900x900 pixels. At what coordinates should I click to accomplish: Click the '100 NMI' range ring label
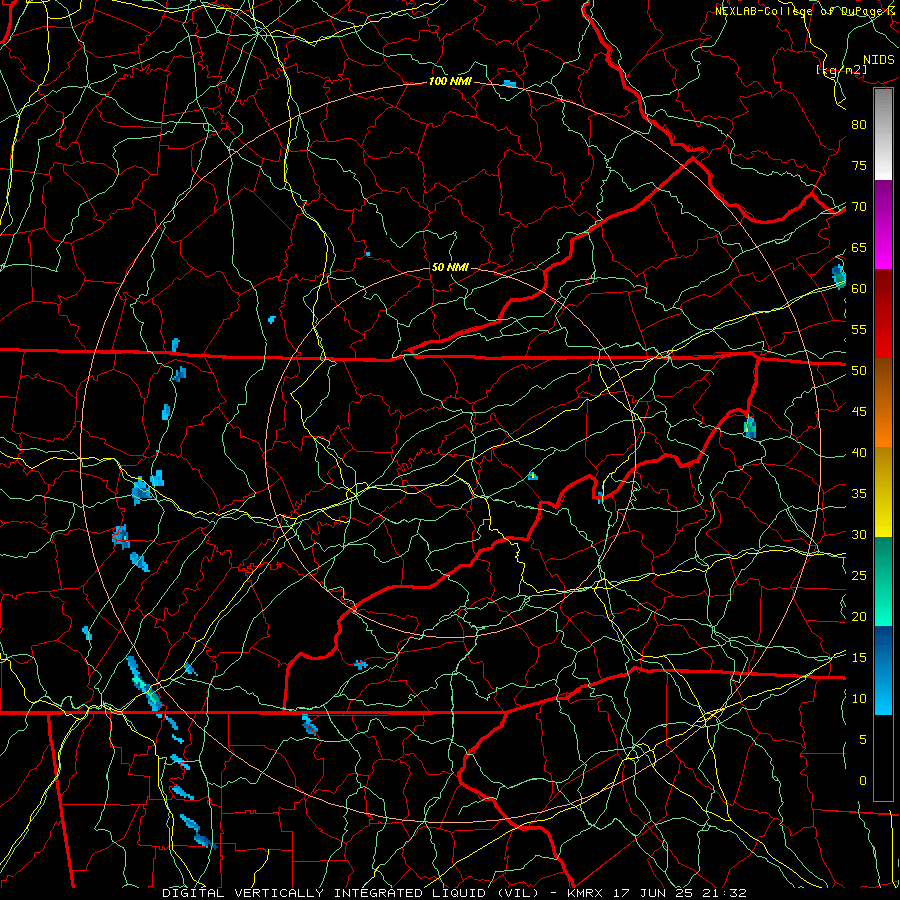[x=450, y=82]
